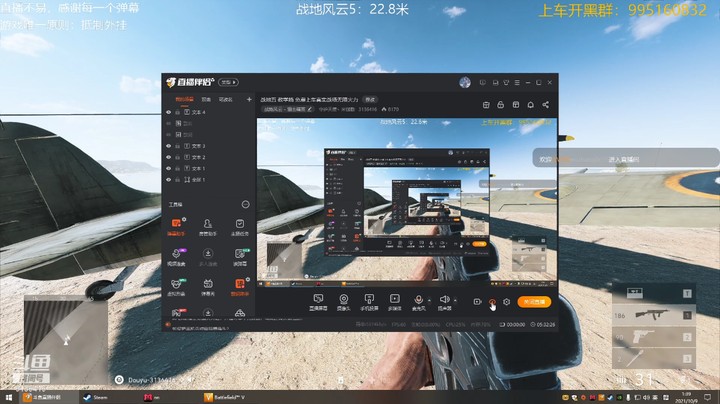The image size is (720, 404).
Task: Open the green-badged tool in the toolbox
Action: point(240,257)
